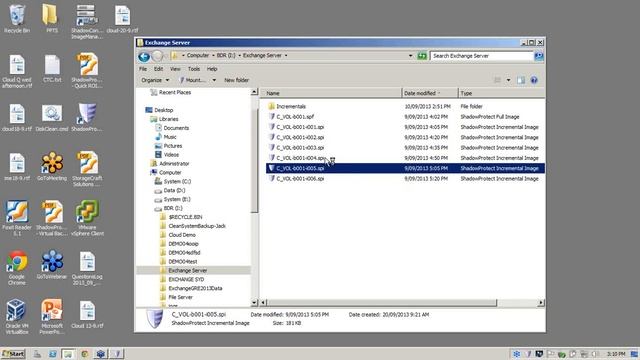Viewport: 640px width, 360px height.
Task: Open StorageCraft Solutions PDF on desktop
Action: coord(87,169)
